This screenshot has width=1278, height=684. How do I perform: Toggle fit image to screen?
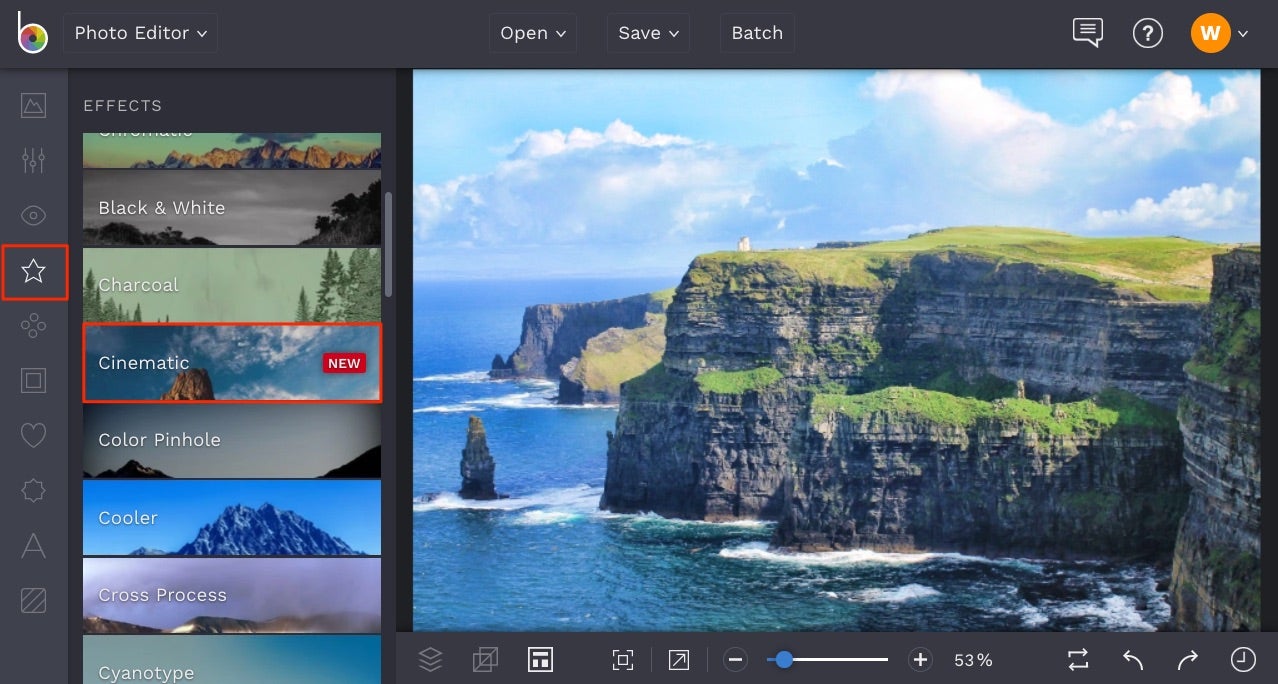click(623, 659)
